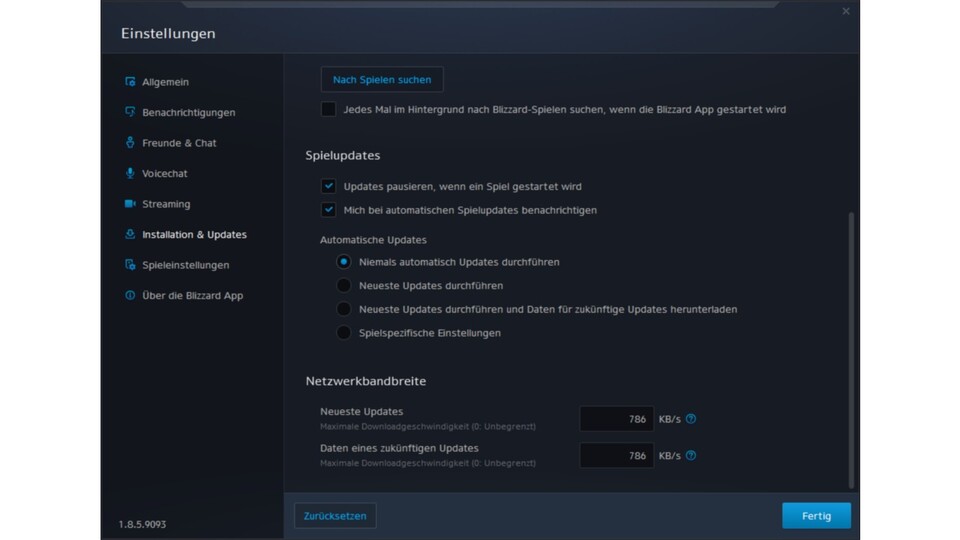Screen dimensions: 960x540
Task: Enable background search for Blizzard games checkbox
Action: coord(328,109)
